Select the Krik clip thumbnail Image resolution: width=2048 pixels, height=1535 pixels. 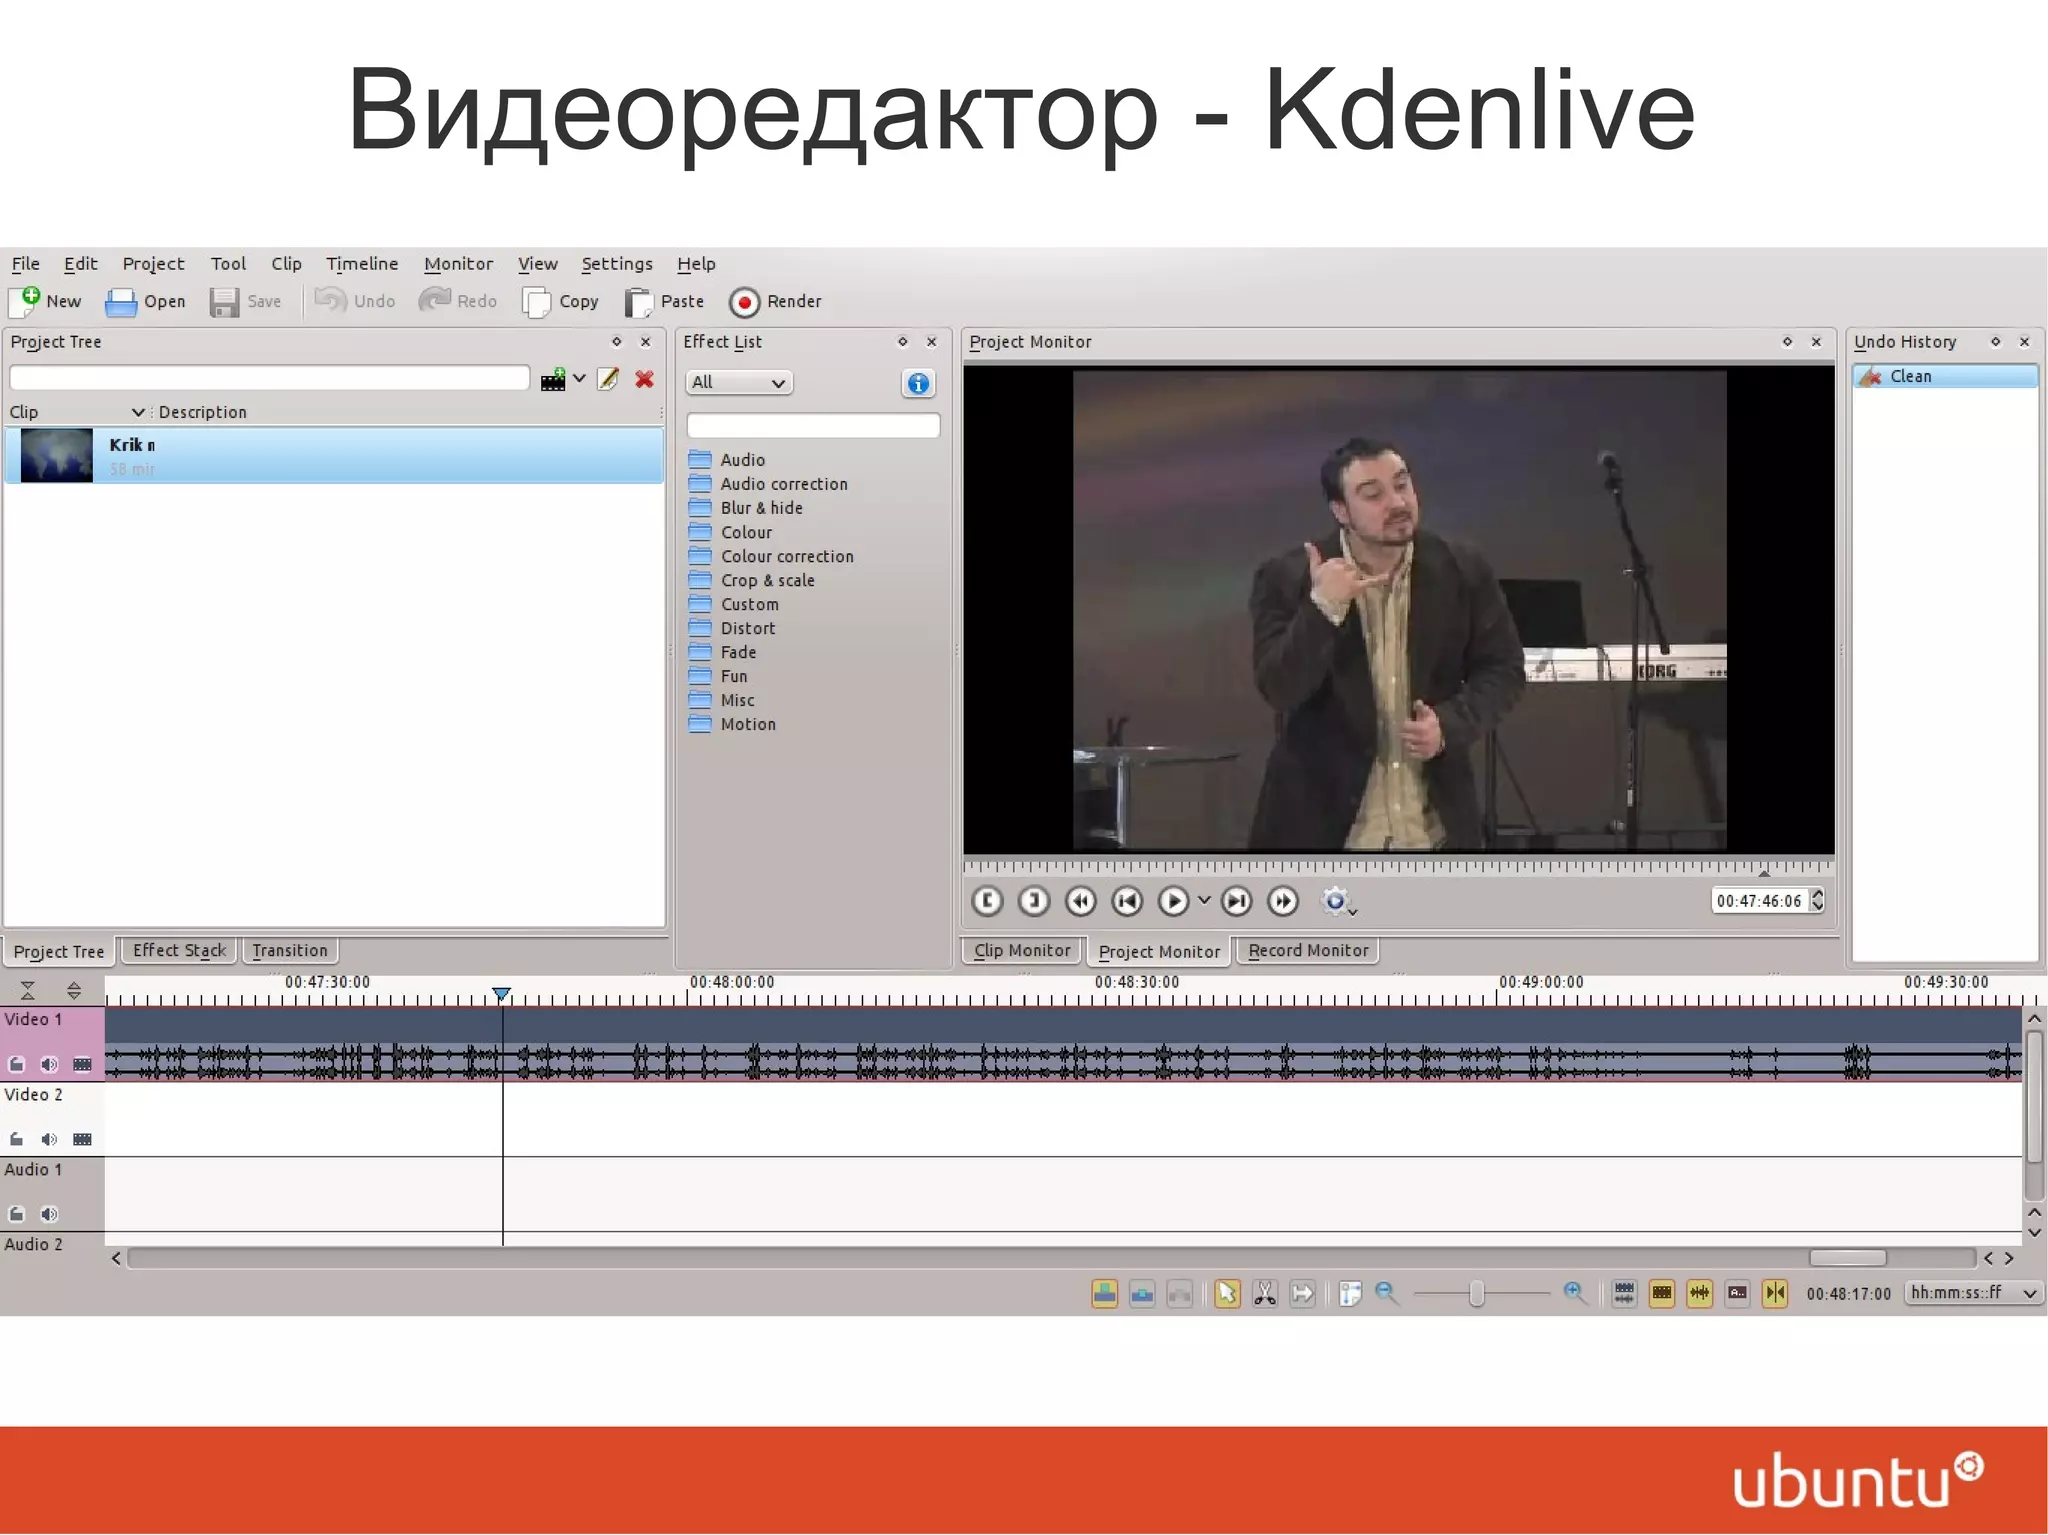[56, 455]
